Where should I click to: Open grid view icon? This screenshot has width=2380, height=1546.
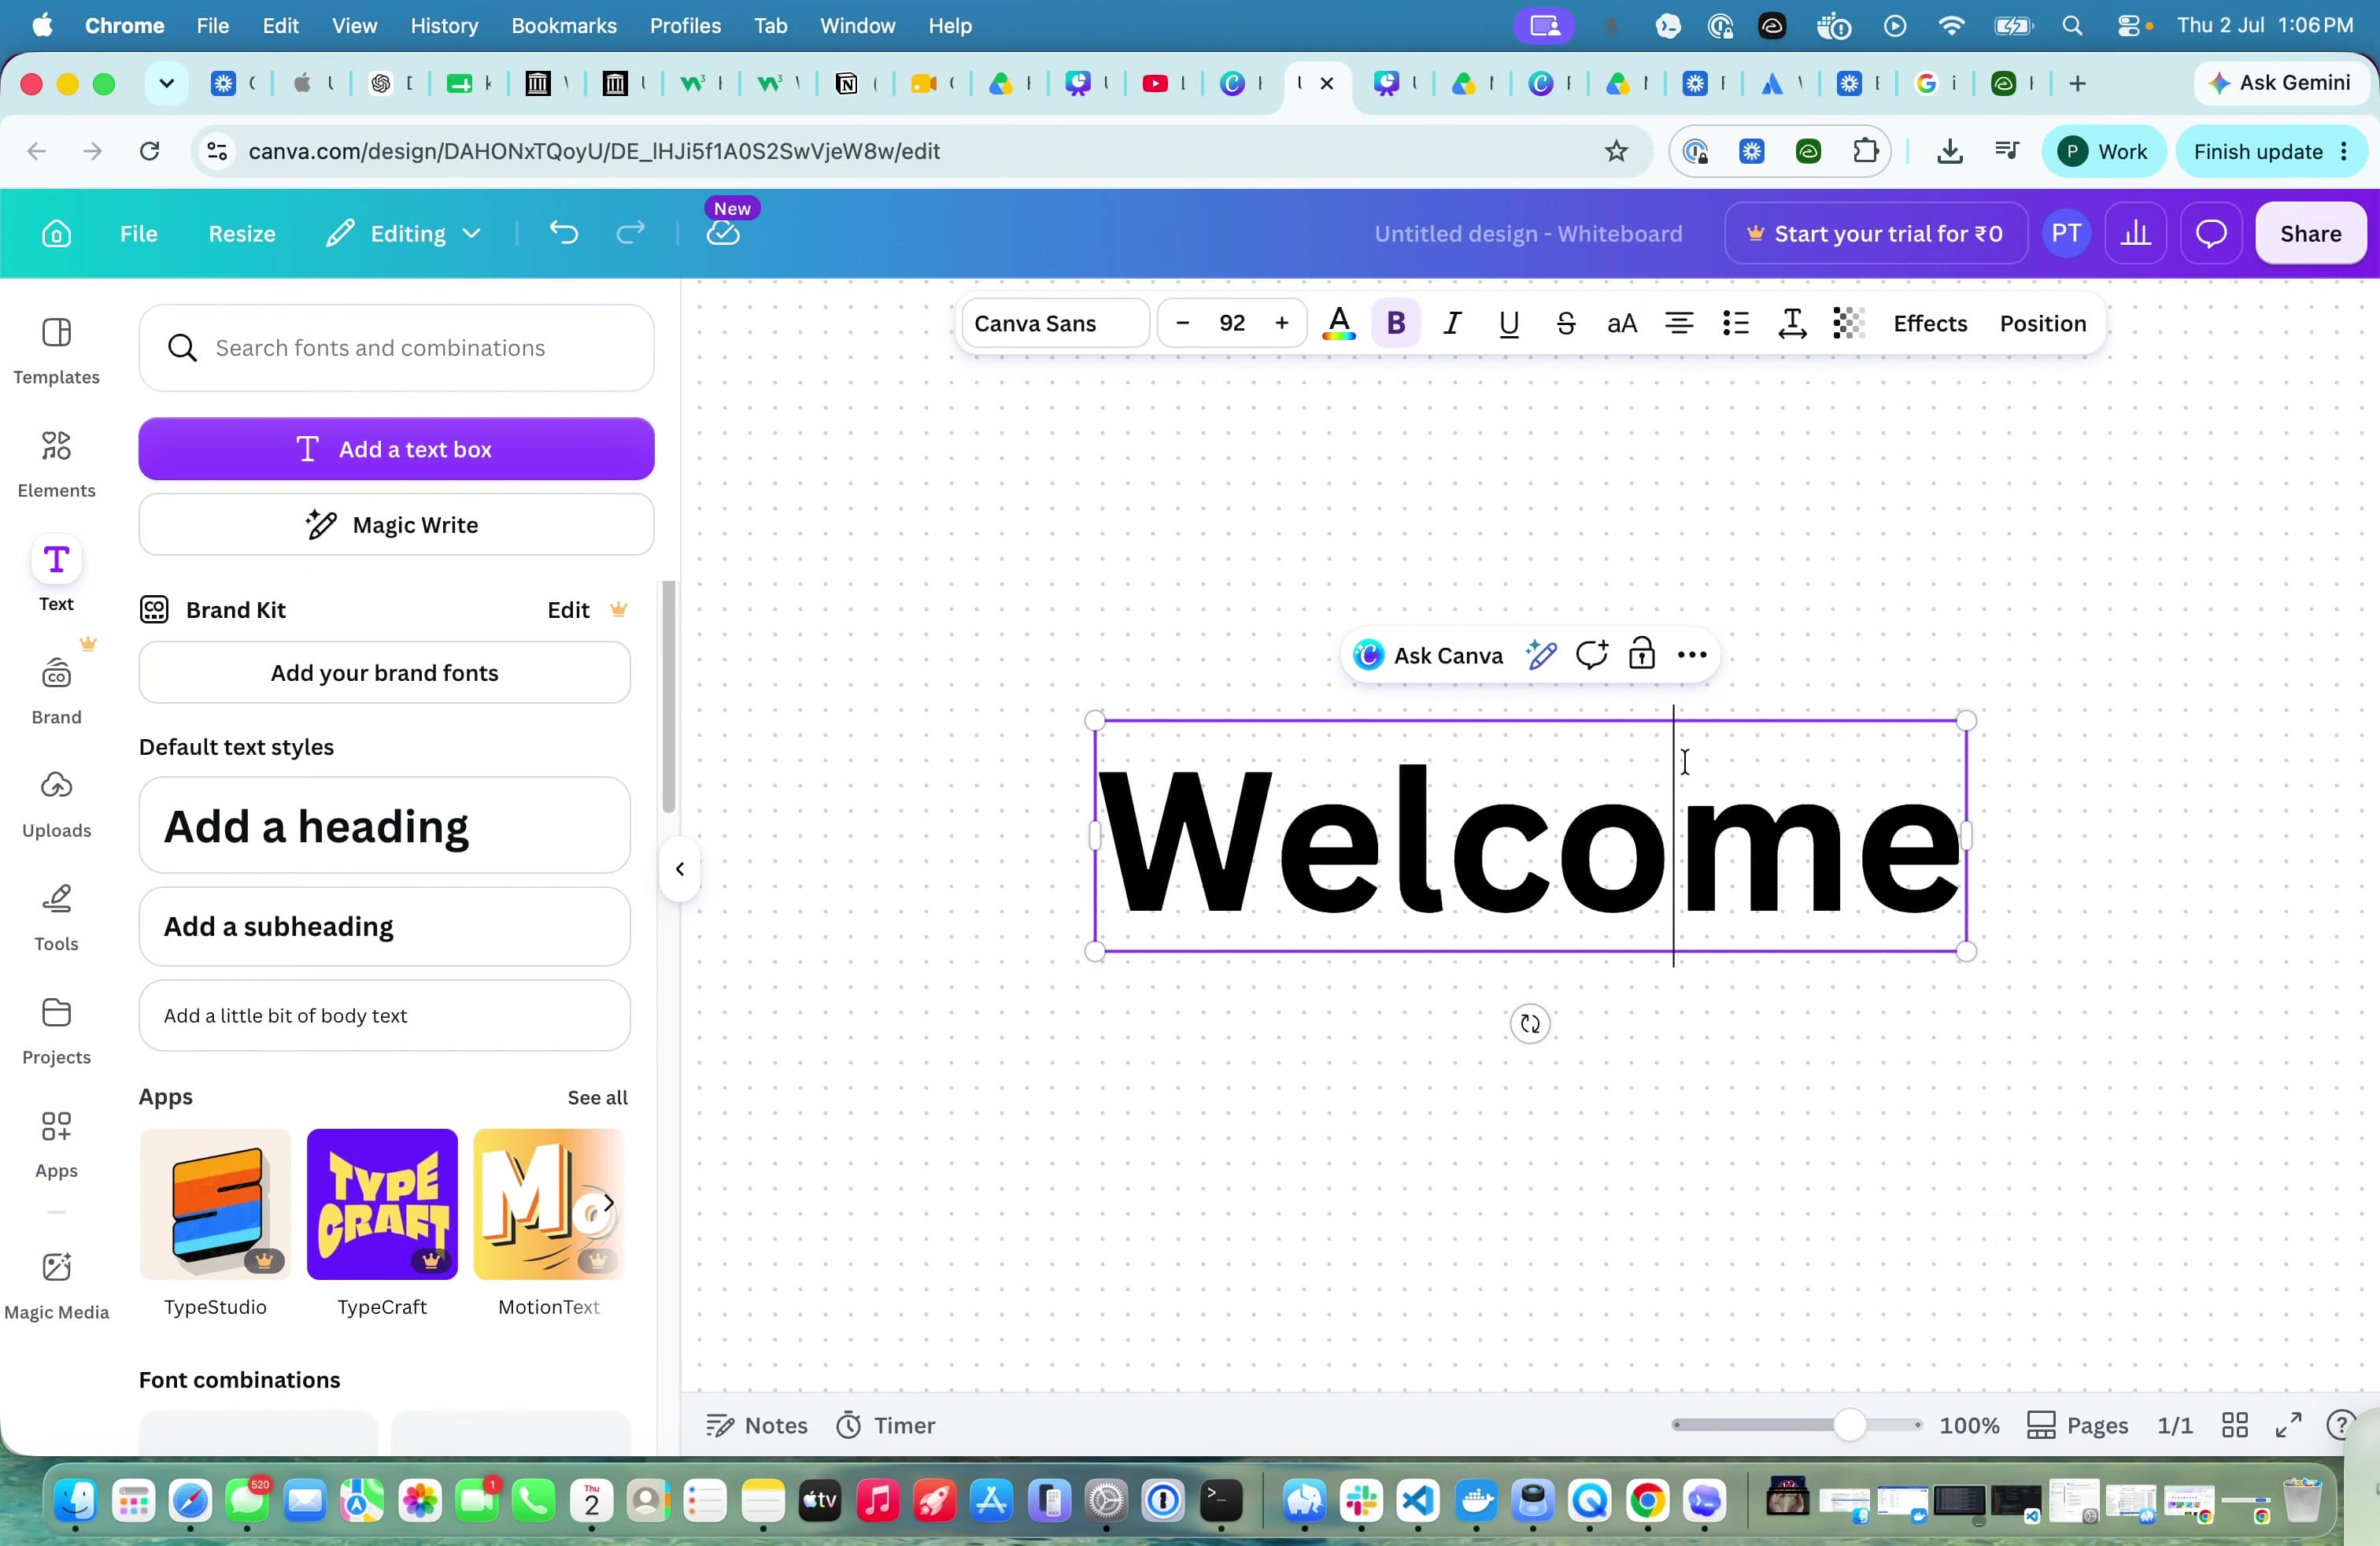[2234, 1425]
